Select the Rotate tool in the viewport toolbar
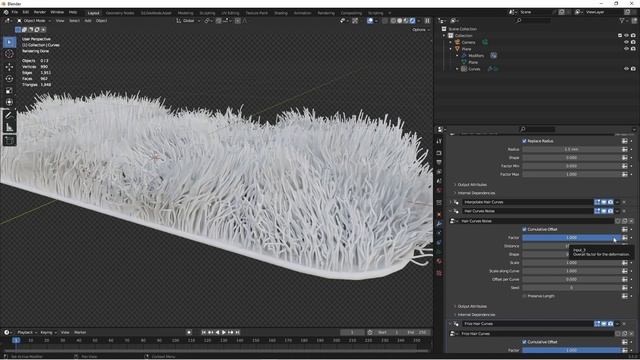The width and height of the screenshot is (640, 360). click(x=9, y=78)
